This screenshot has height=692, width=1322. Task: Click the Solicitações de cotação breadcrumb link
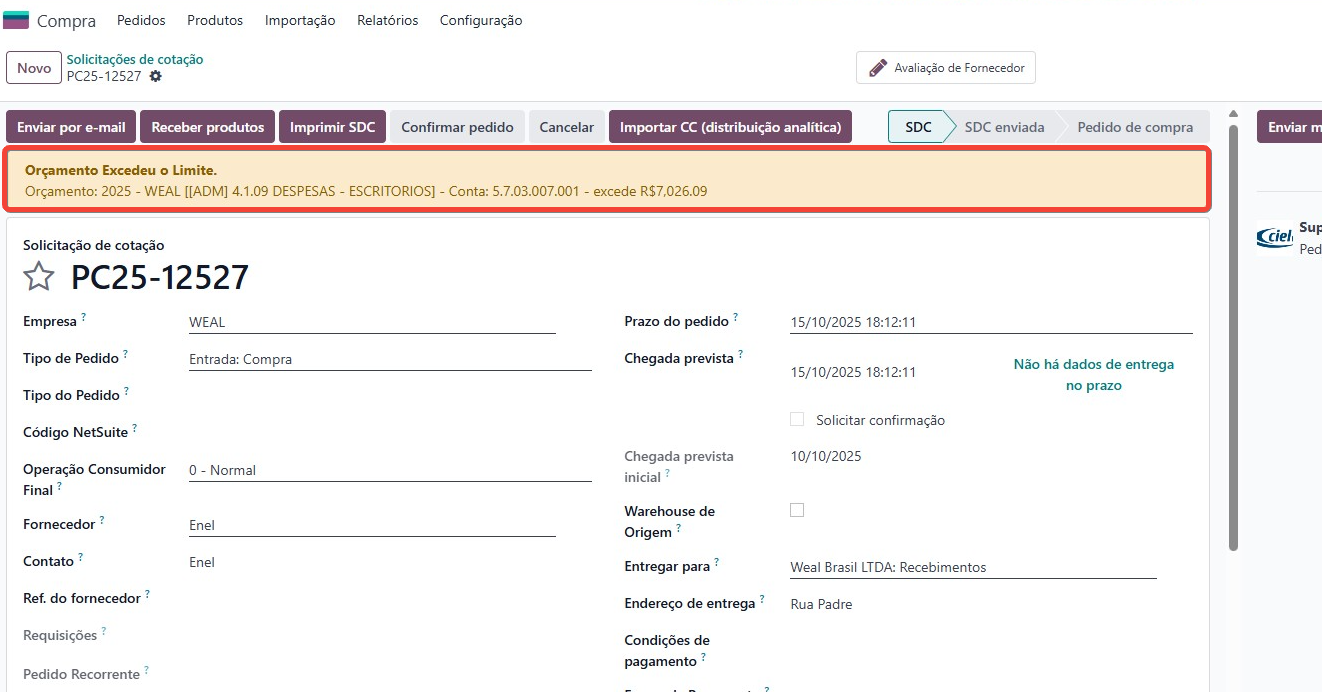[x=135, y=59]
